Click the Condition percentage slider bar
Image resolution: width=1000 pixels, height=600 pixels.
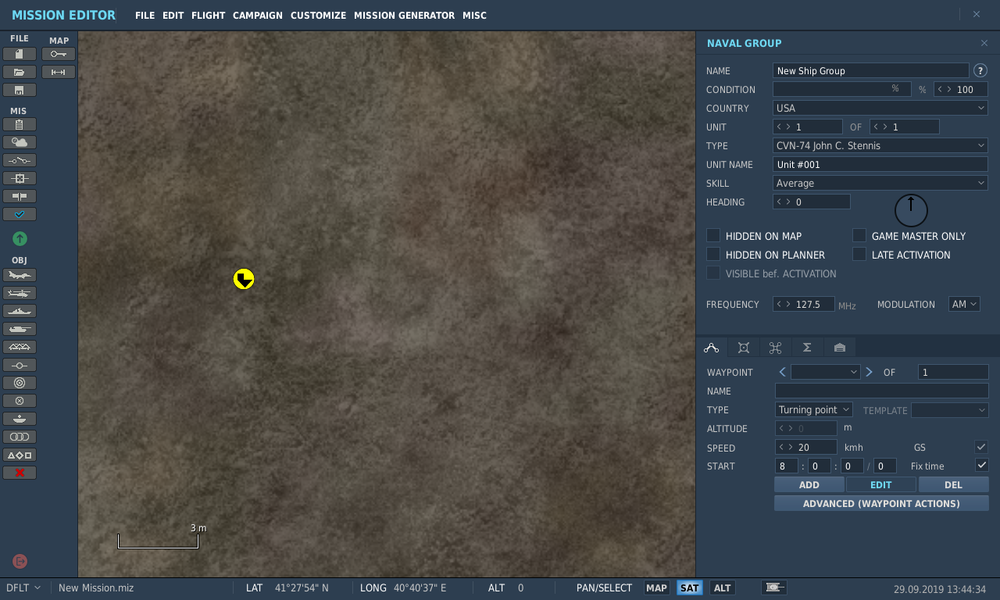point(842,89)
